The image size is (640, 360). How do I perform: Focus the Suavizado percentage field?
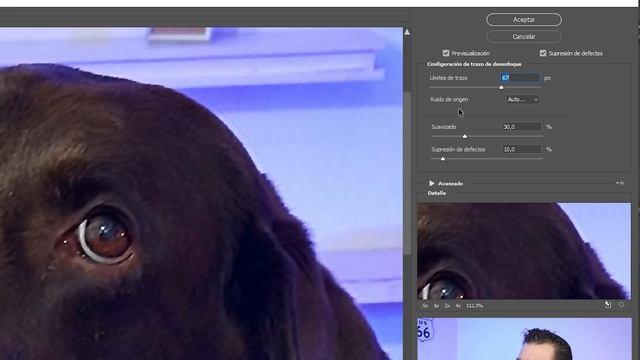(x=521, y=127)
